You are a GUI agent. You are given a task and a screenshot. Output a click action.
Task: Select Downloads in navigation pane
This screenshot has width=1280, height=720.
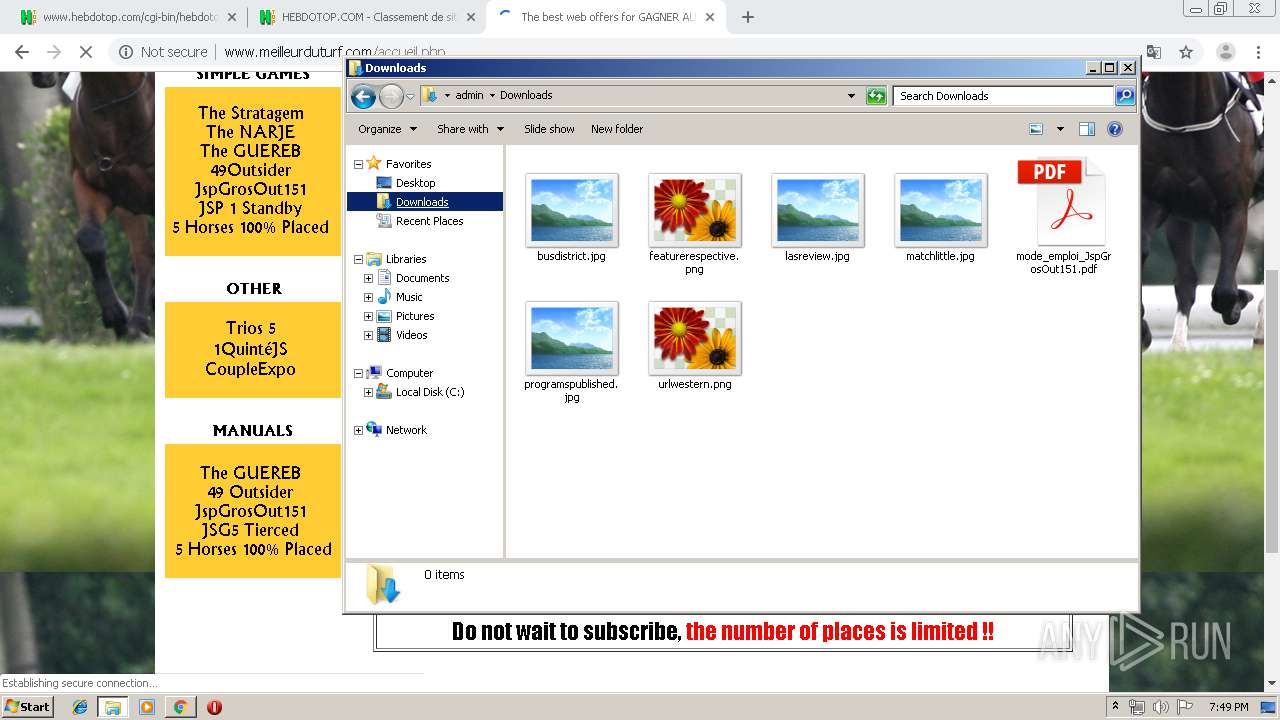[x=422, y=202]
